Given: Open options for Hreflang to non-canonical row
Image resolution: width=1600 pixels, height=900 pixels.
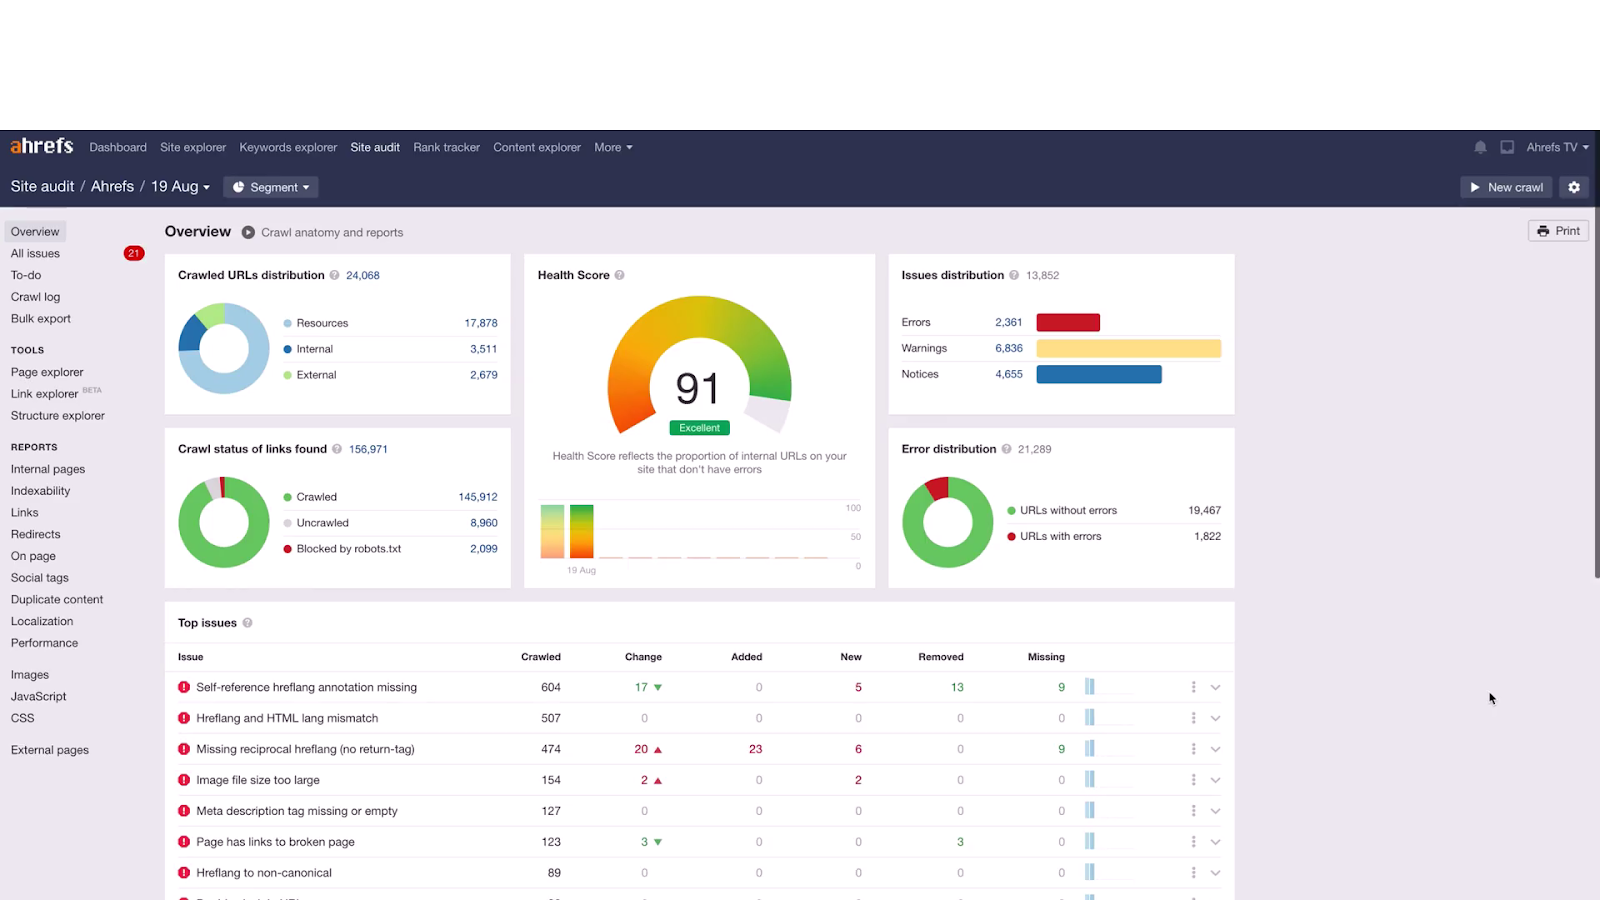Looking at the screenshot, I should pos(1193,873).
